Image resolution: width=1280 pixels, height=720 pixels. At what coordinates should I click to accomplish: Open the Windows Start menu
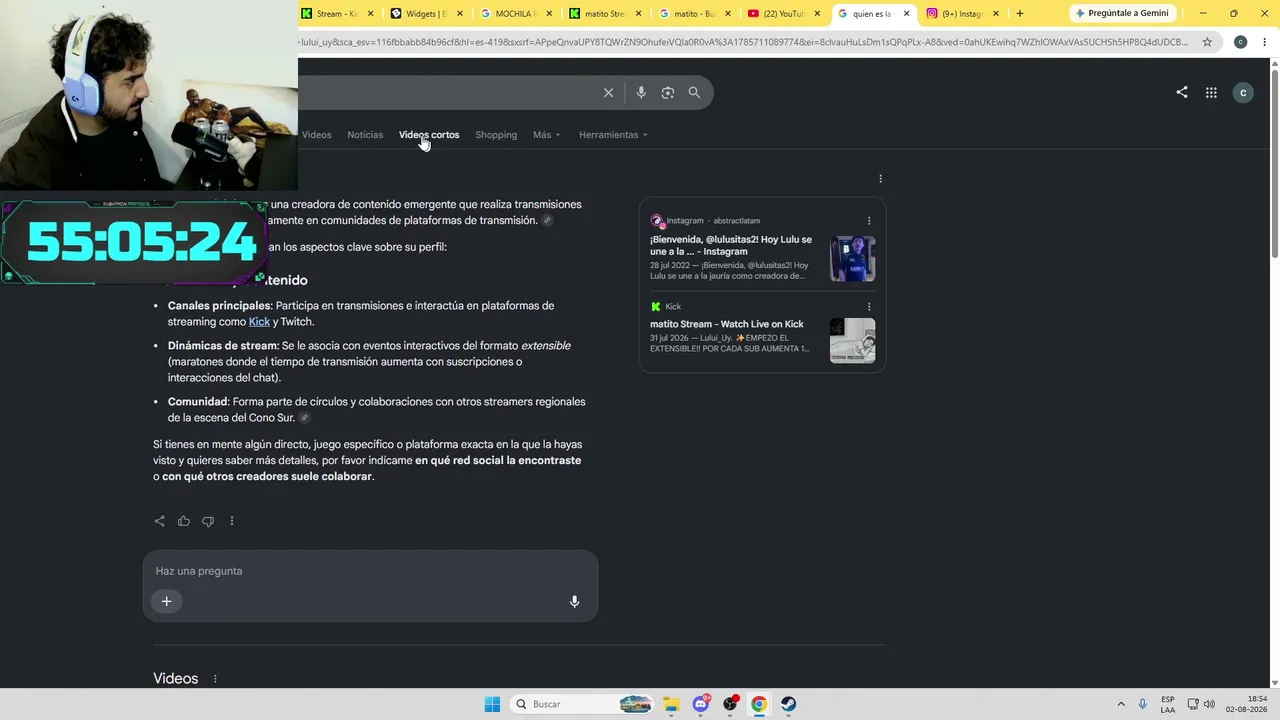coord(492,704)
